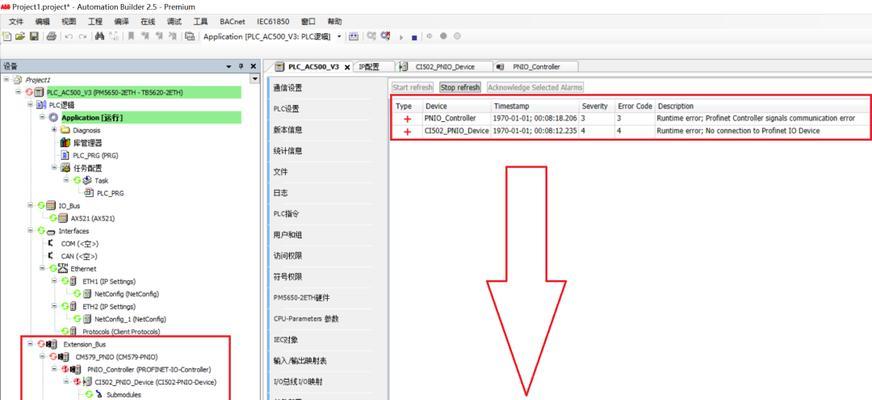
Task: Expand the Diagnosis folder node
Action: [x=54, y=130]
